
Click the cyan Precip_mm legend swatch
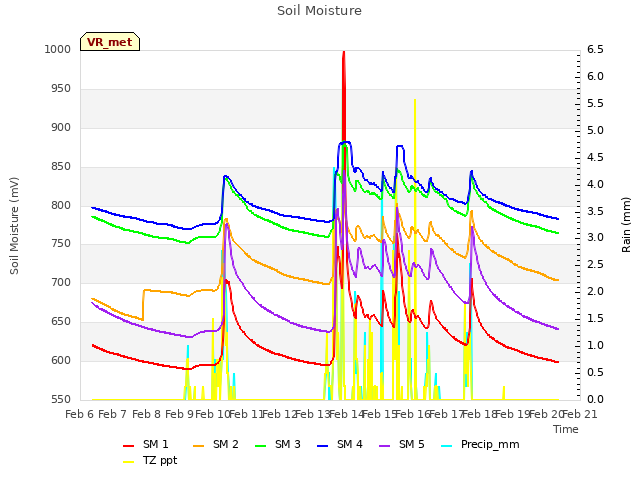447,445
